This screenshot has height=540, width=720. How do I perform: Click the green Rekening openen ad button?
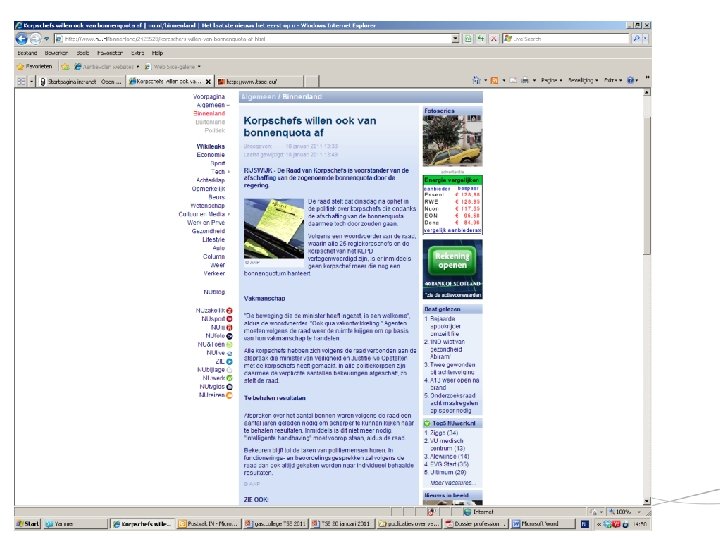pyautogui.click(x=452, y=260)
